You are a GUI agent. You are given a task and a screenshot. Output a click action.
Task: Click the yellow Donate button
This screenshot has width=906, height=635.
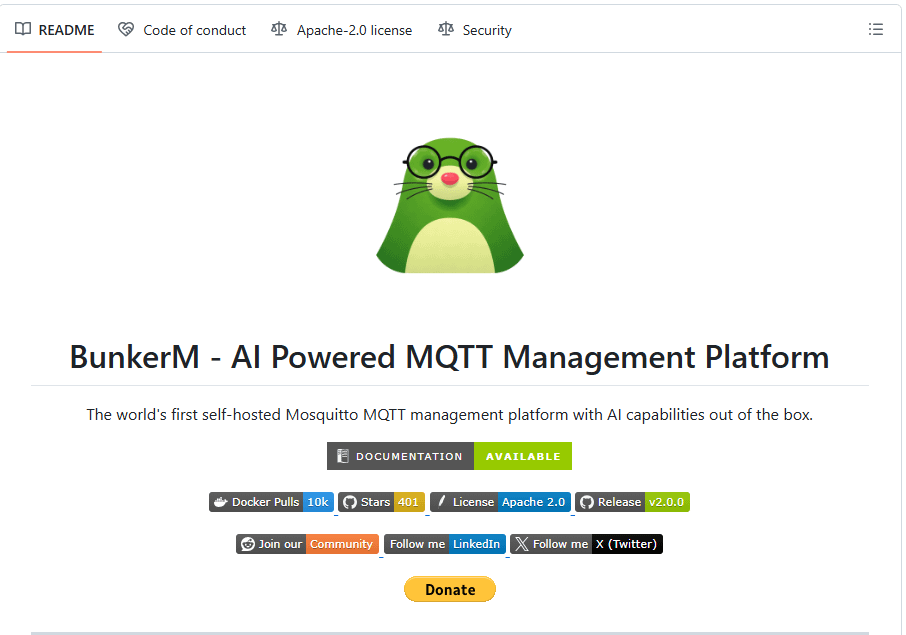tap(450, 589)
